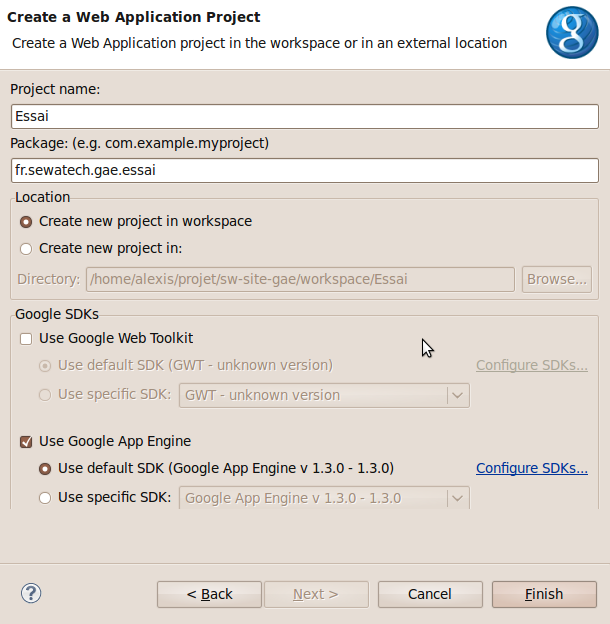
Task: Focus the Project name field with Essai
Action: 305,117
